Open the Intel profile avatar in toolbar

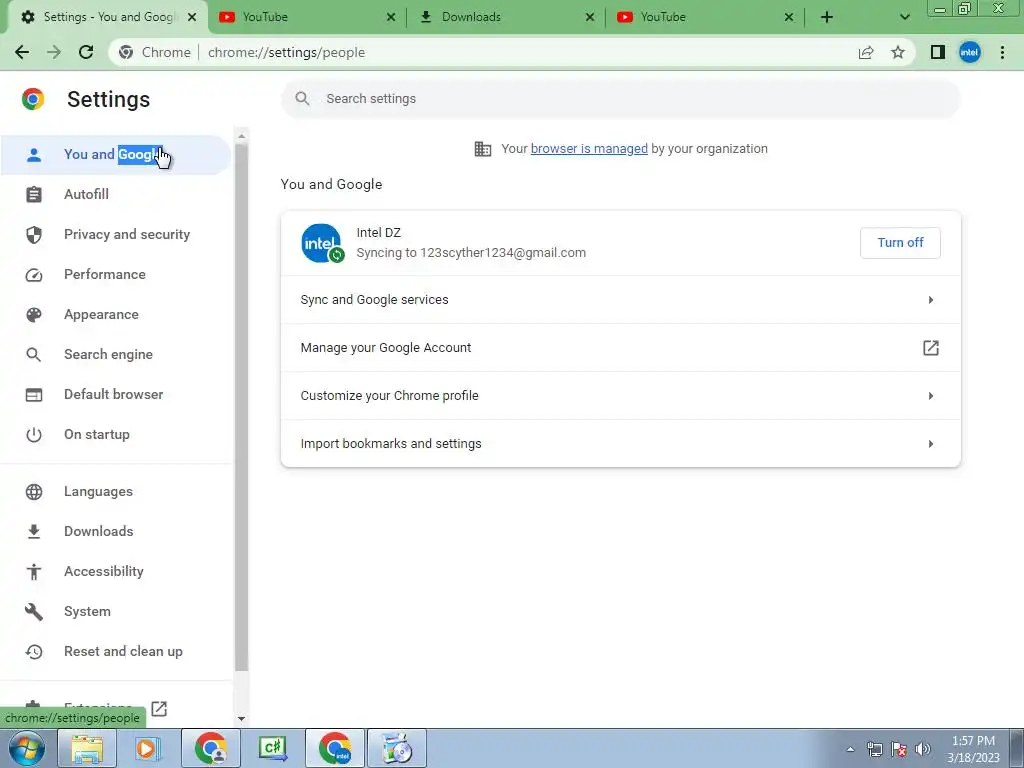(970, 52)
